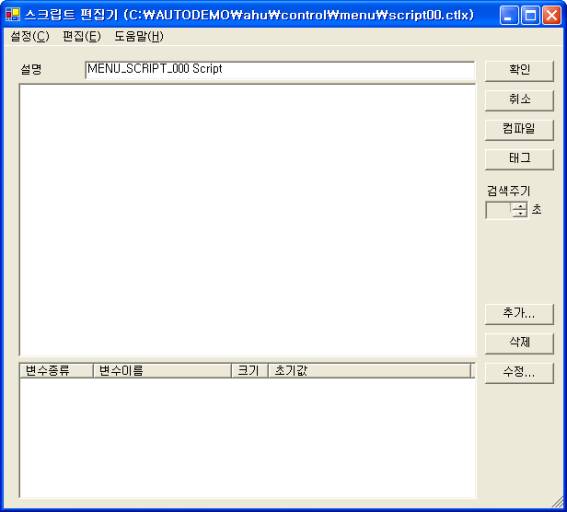567x512 pixels.
Task: Click the 설명 description text field
Action: click(280, 70)
